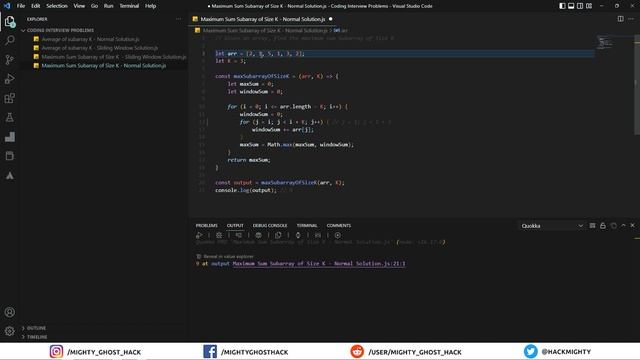Open the Terminal menu
Image resolution: width=640 pixels, height=360 pixels.
pos(129,6)
